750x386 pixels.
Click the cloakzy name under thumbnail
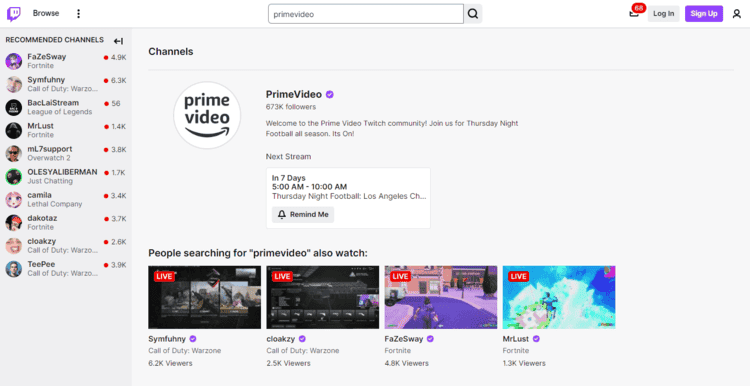(281, 339)
